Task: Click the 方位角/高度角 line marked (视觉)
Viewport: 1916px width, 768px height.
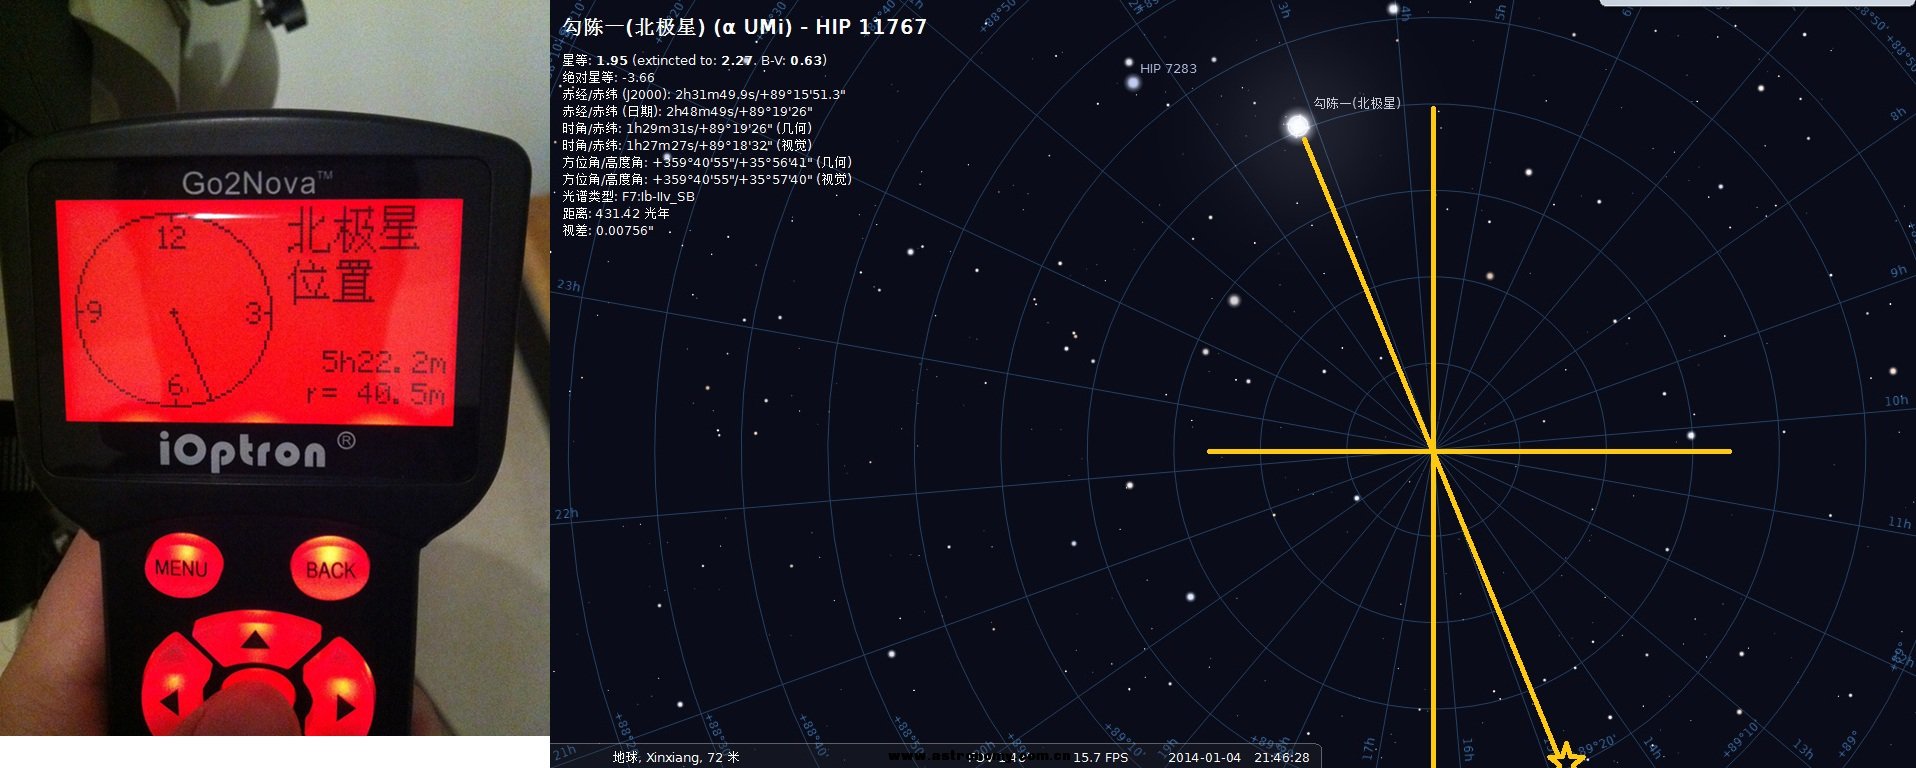Action: point(707,179)
